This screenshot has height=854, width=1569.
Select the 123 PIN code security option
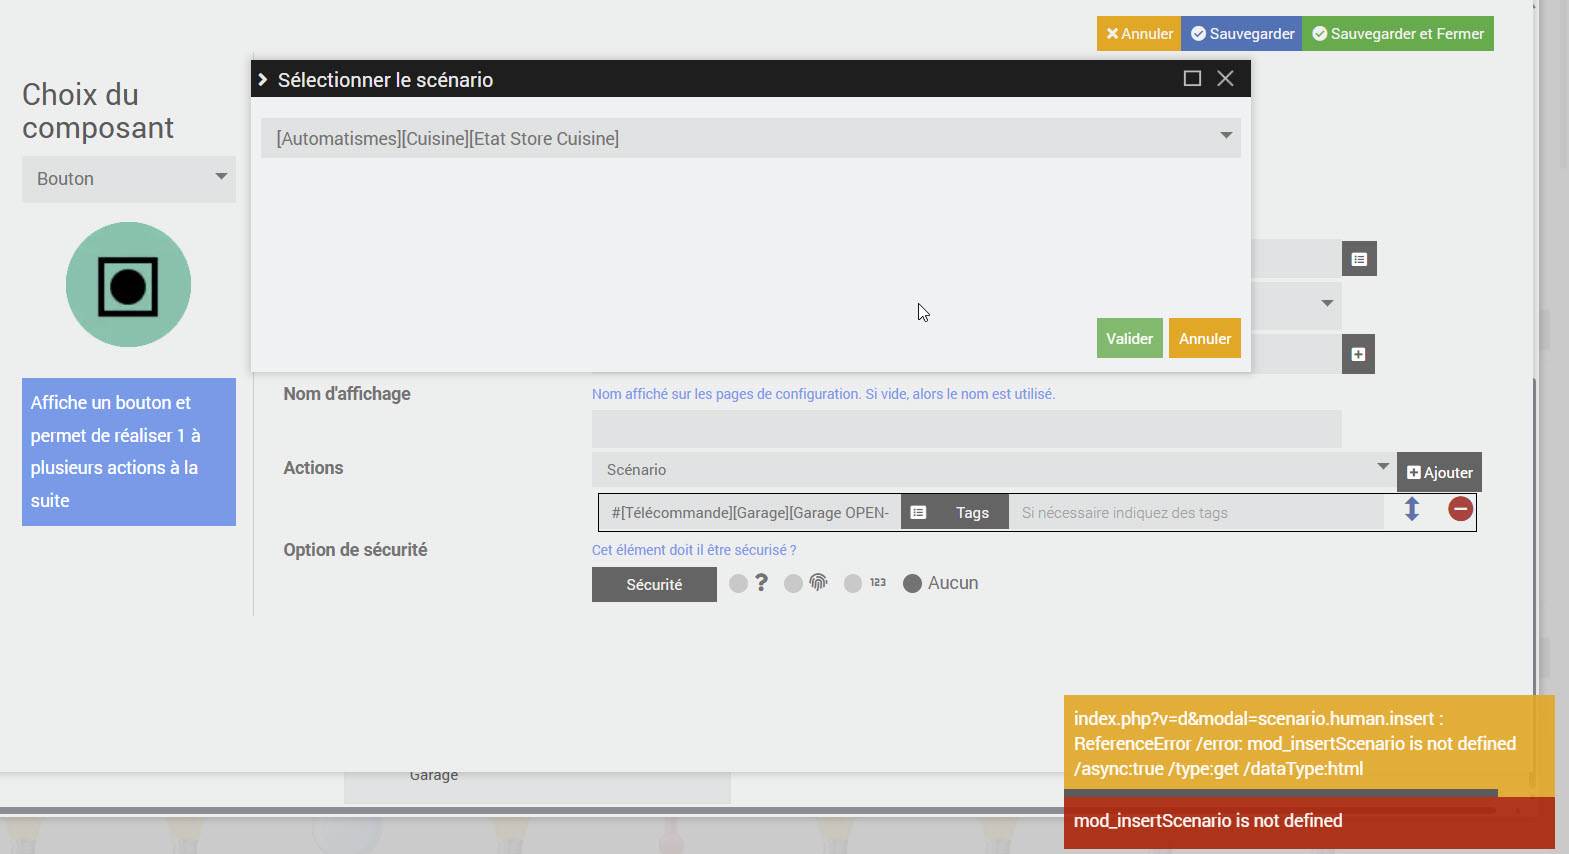point(853,583)
